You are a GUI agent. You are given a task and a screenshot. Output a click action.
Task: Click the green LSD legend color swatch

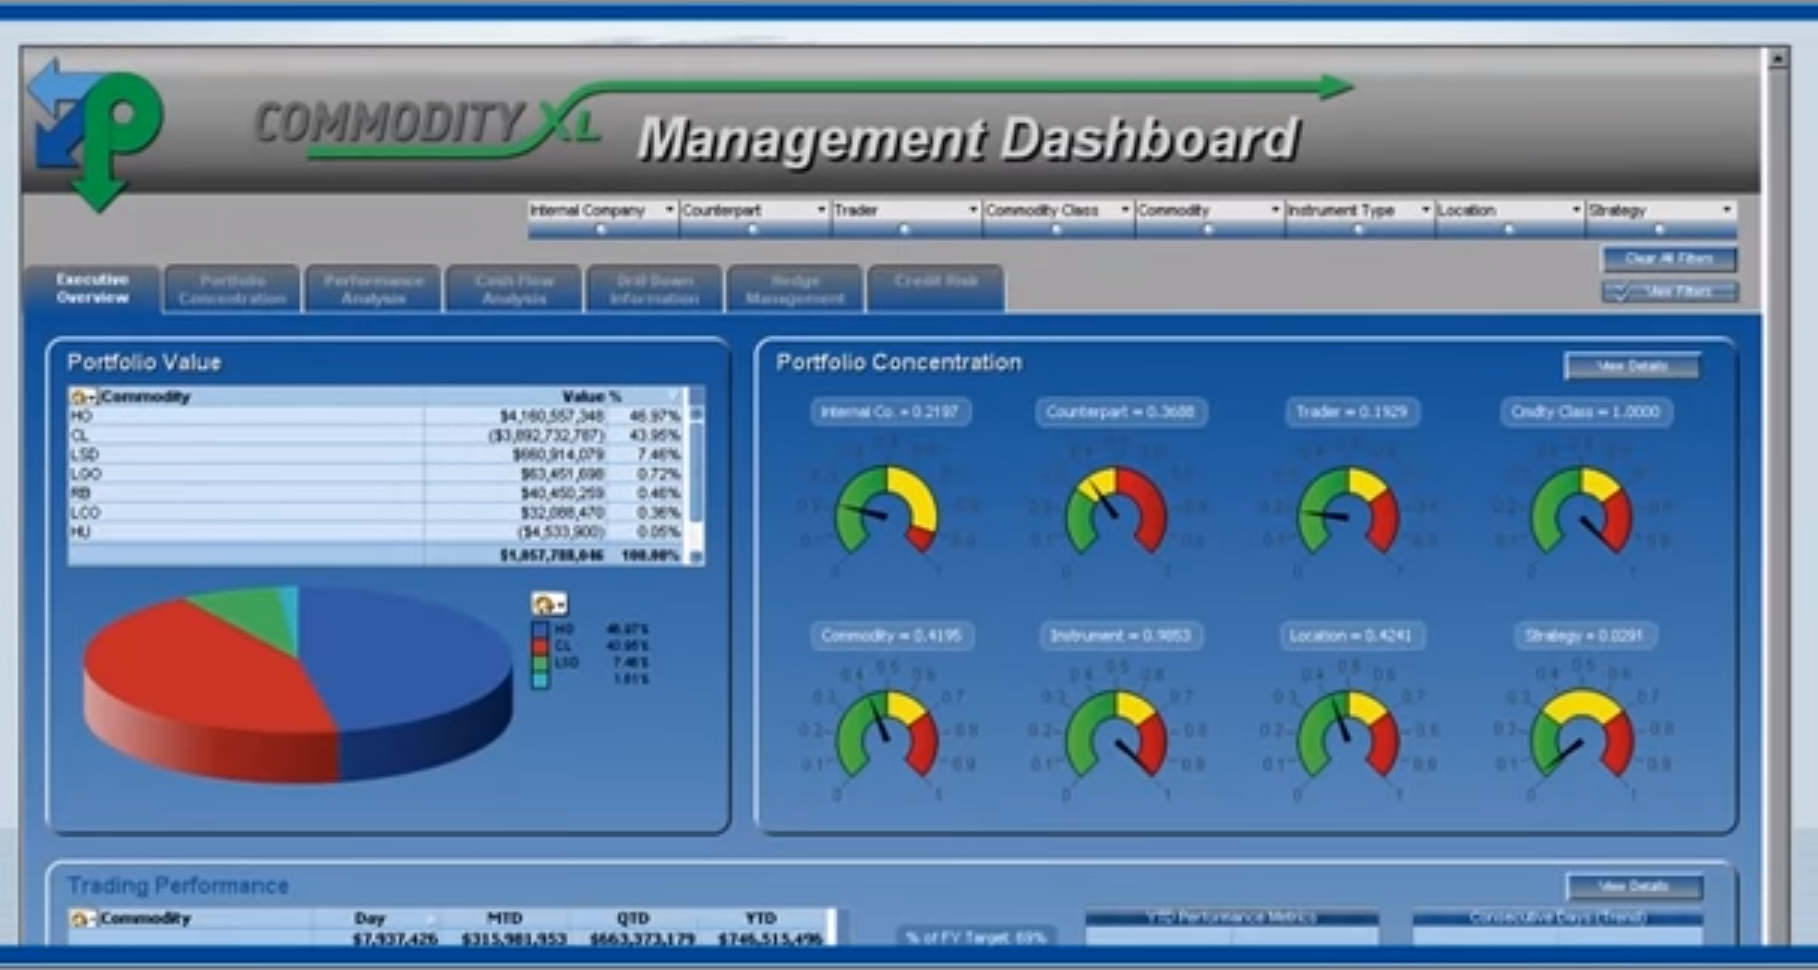(540, 663)
